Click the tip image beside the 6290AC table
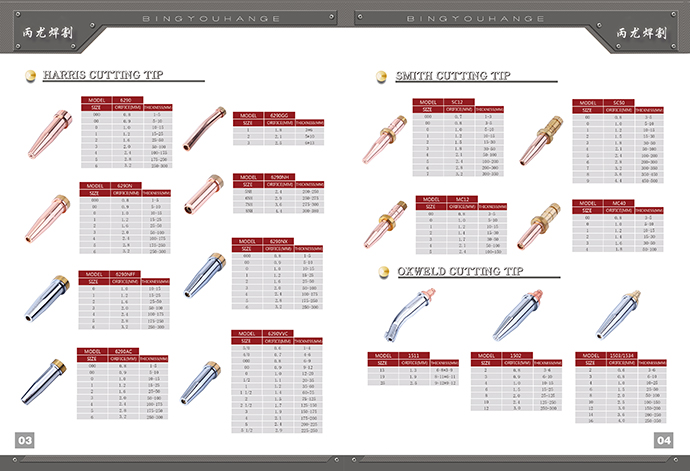Screen dimensions: 690x471 coord(43,382)
